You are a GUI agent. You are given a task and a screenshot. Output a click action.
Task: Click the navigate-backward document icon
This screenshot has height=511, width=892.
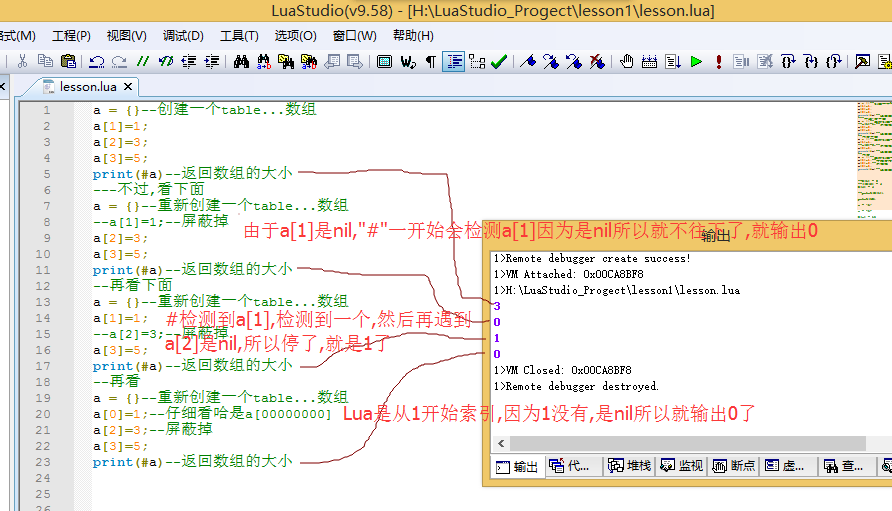[x=332, y=61]
